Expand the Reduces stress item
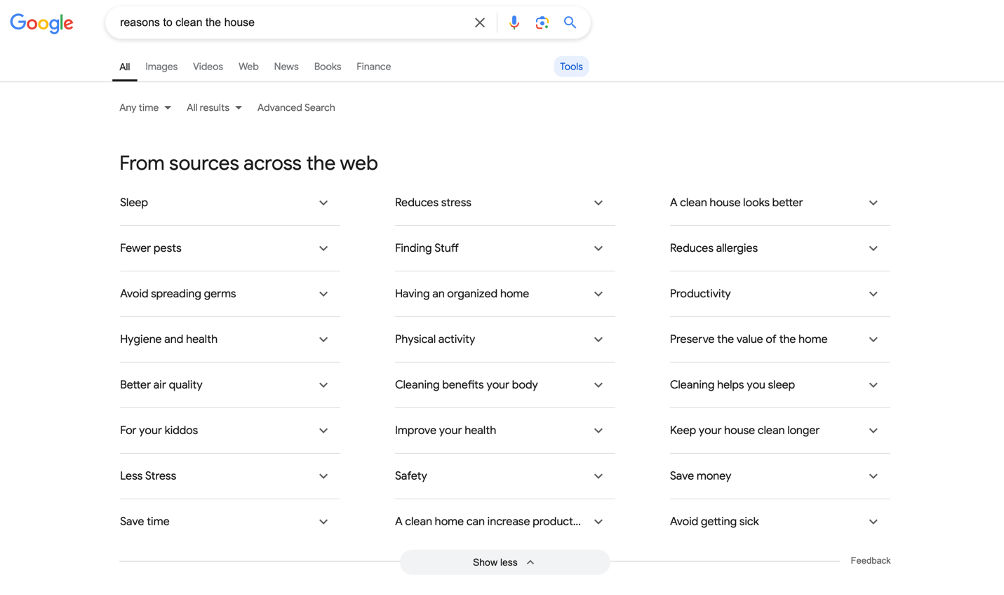Screen dimensions: 1004x595 (505, 202)
